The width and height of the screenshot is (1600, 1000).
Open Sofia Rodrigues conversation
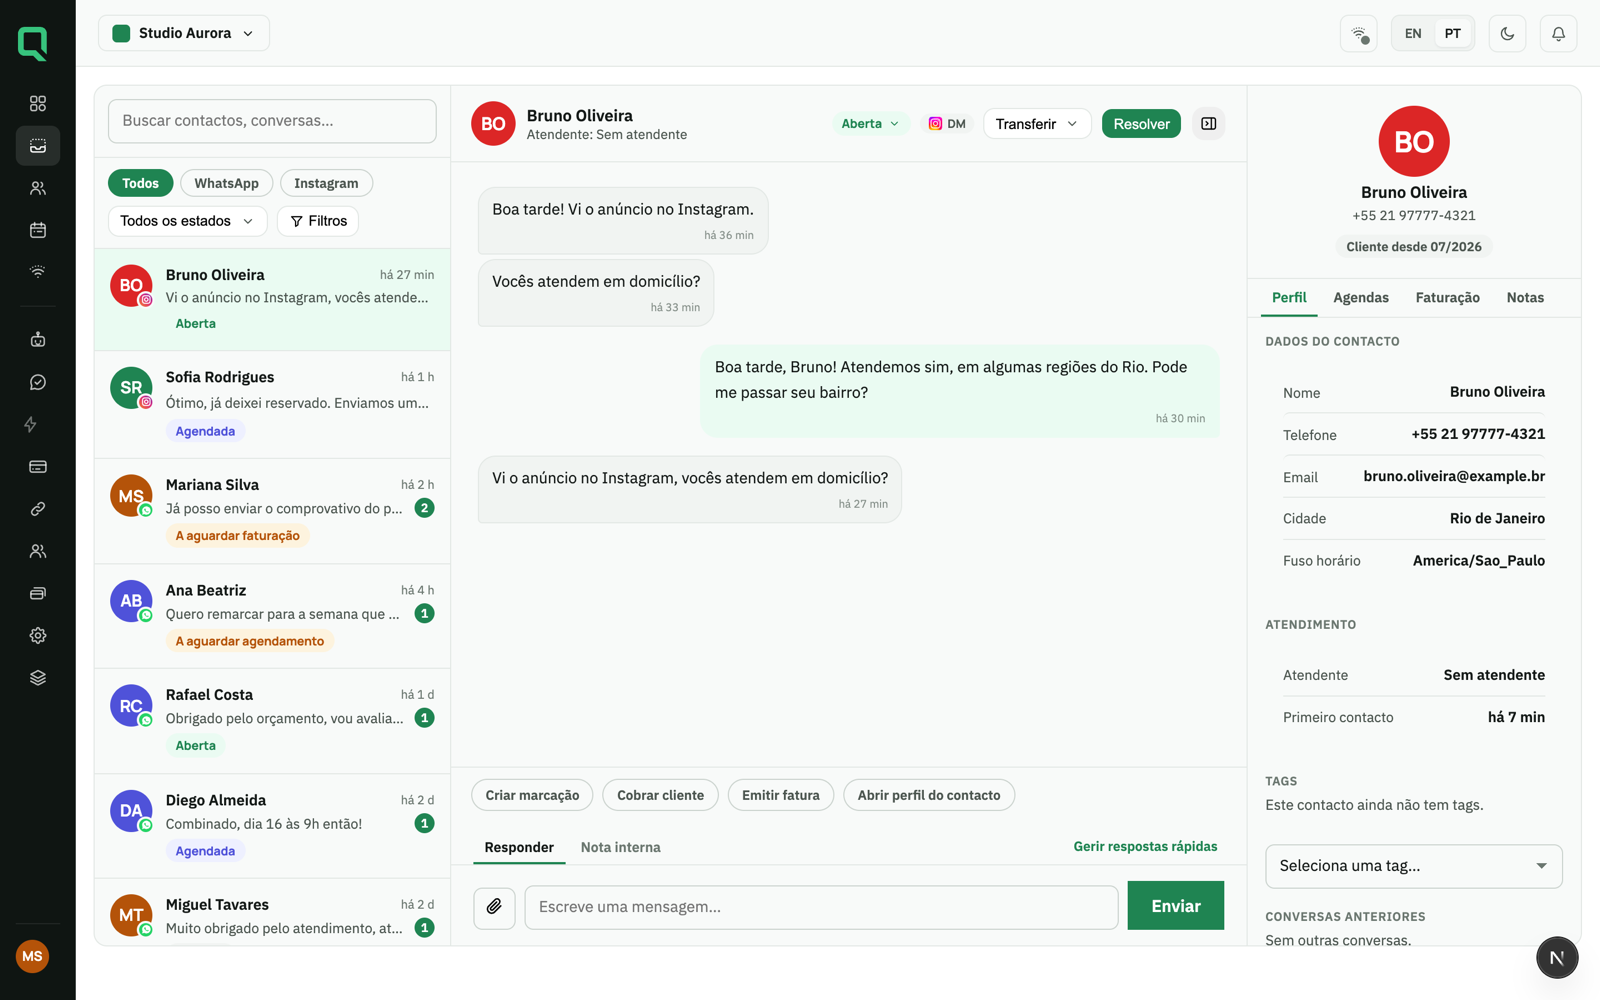(x=272, y=405)
